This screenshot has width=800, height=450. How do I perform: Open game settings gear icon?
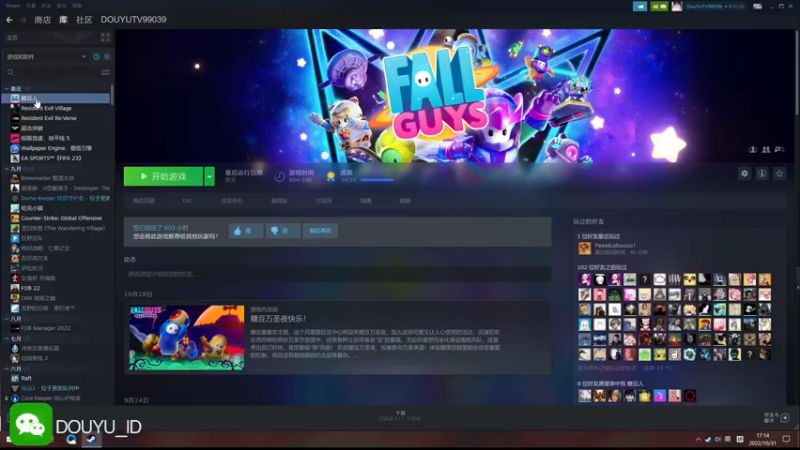click(744, 174)
